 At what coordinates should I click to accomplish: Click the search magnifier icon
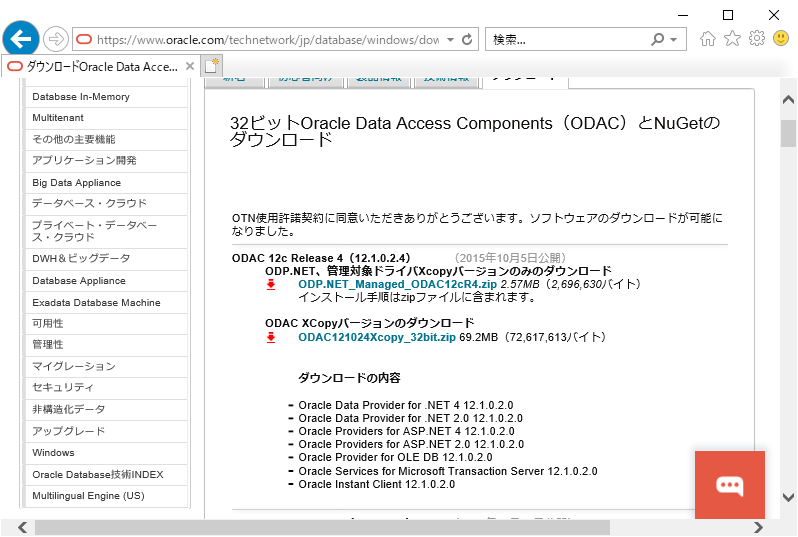658,39
